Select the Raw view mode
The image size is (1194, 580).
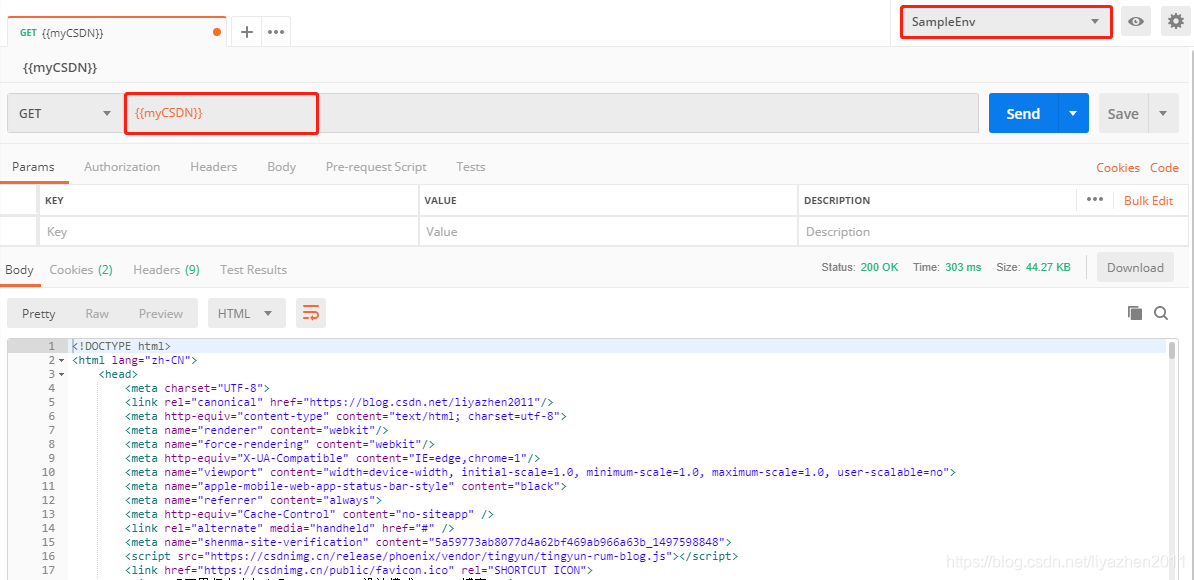97,314
